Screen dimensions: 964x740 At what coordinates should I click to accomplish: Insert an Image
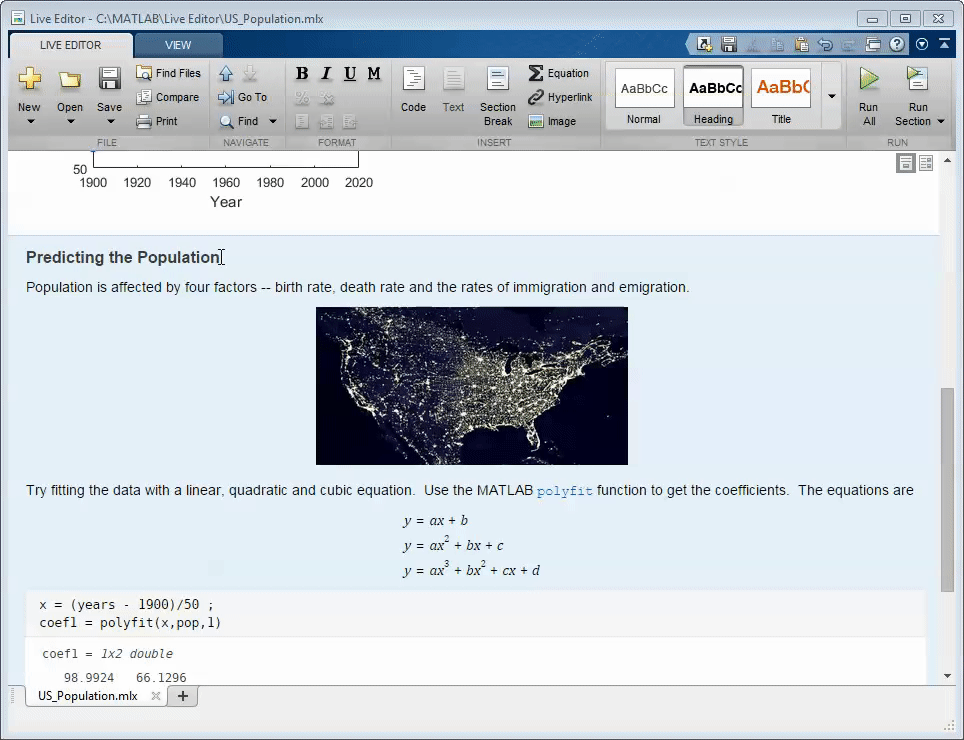(552, 121)
